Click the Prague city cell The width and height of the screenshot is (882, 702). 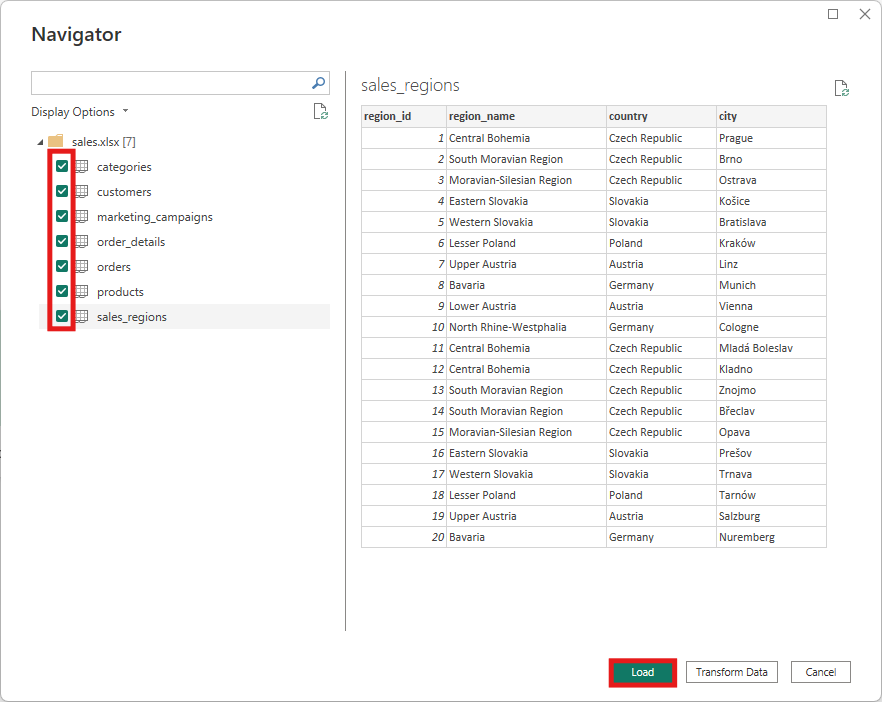coord(771,138)
